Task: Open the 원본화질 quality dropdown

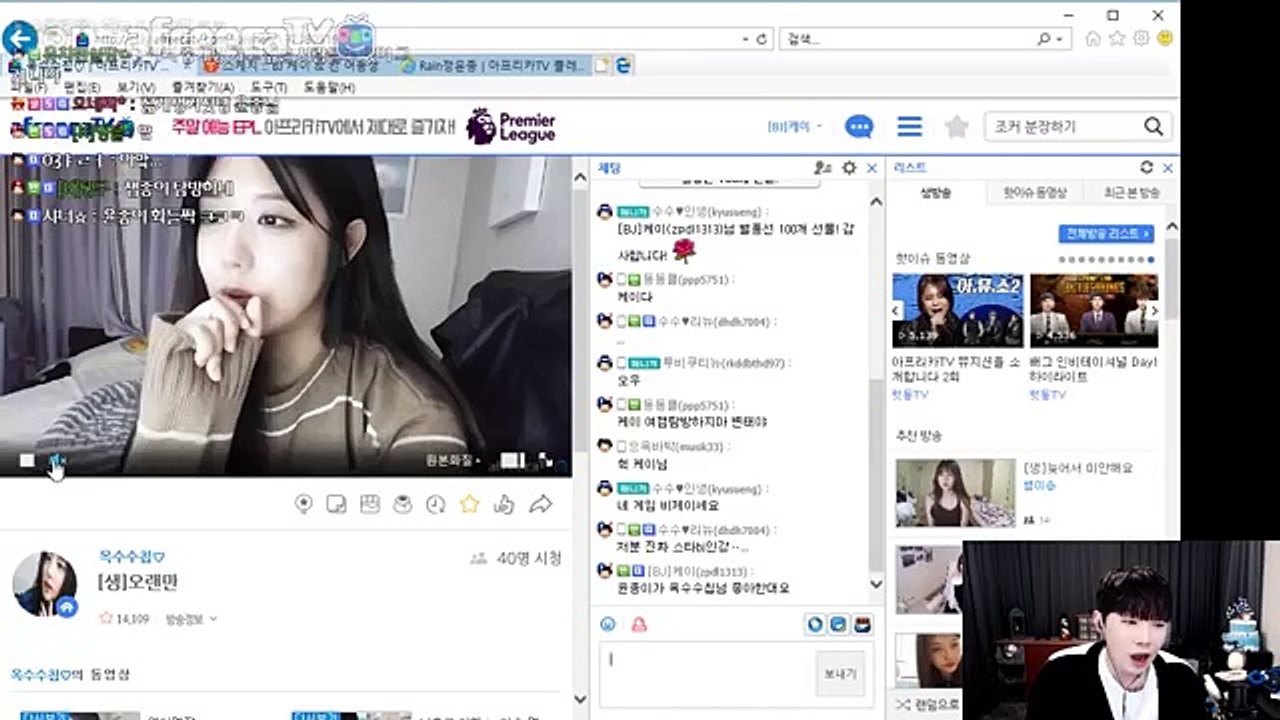Action: [453, 461]
